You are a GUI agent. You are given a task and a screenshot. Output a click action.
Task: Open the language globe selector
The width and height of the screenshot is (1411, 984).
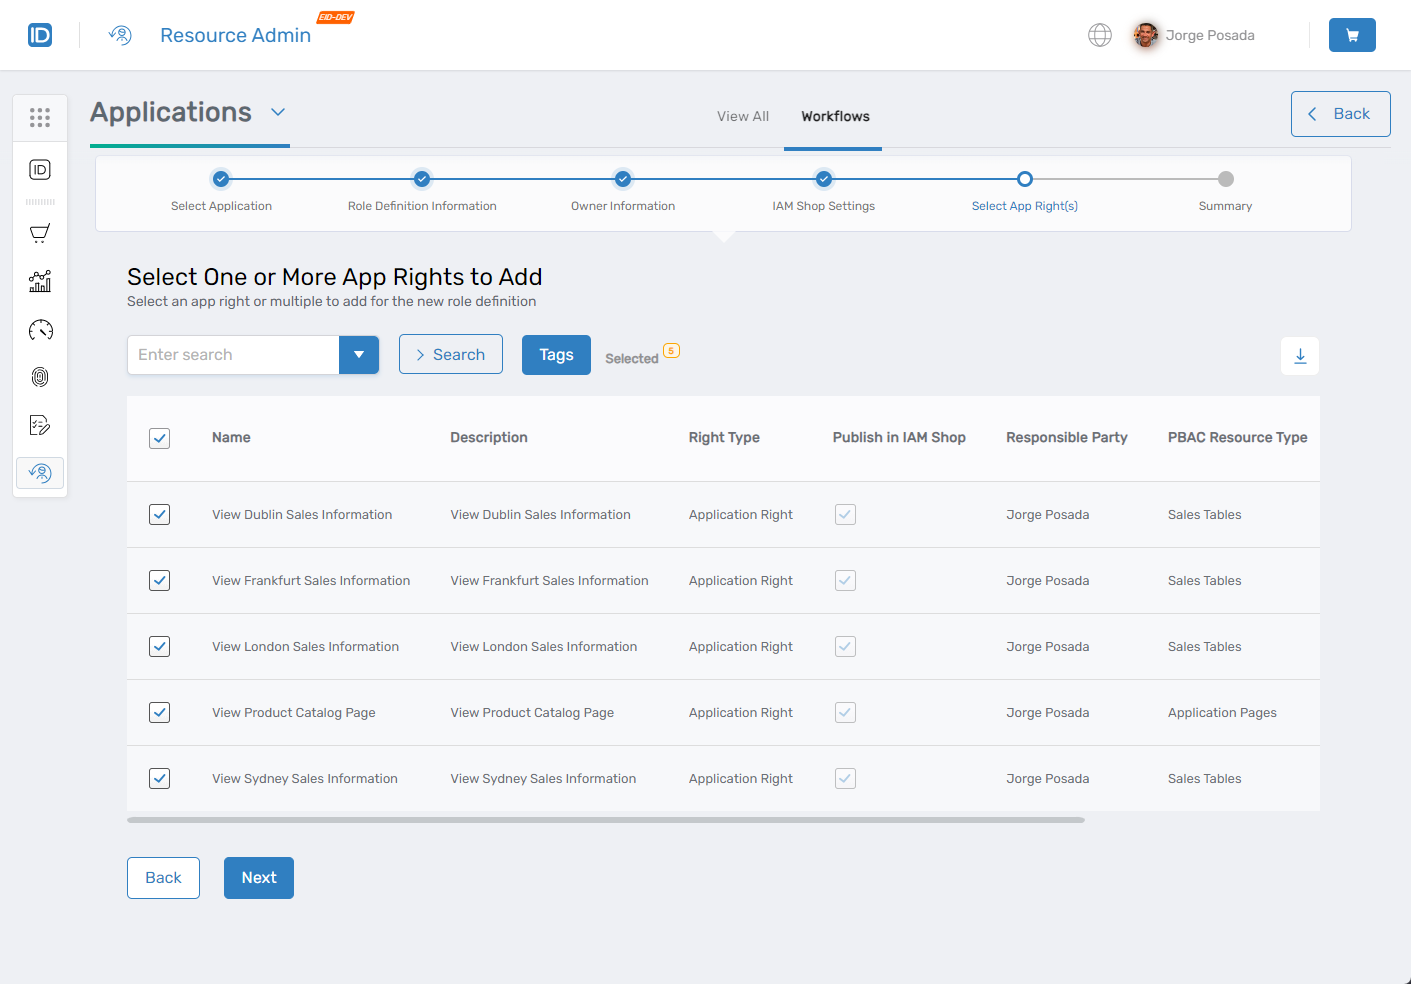(1100, 35)
